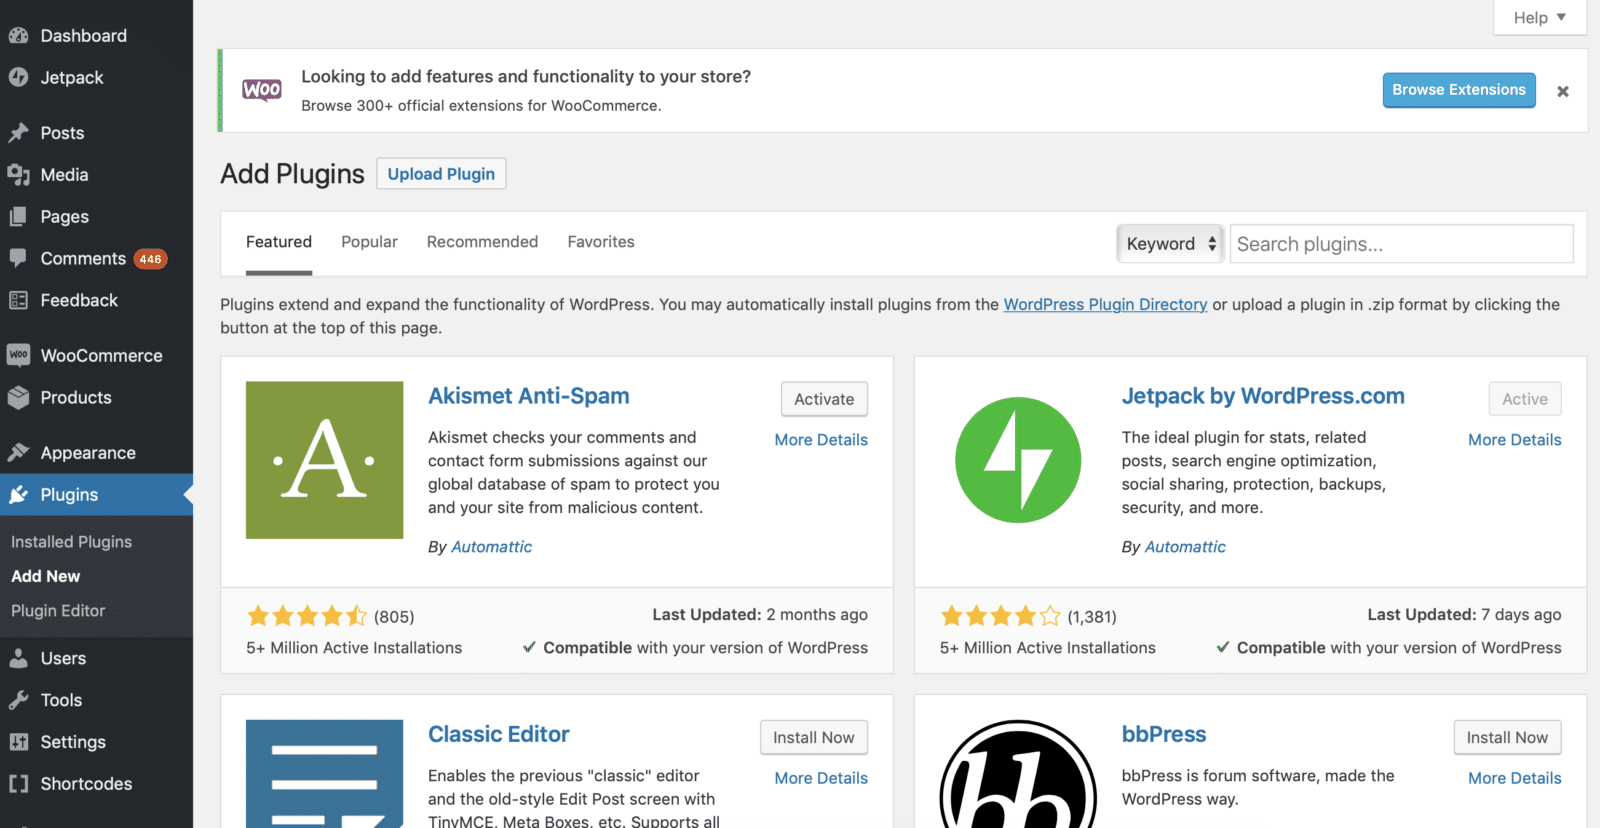Dismiss the WooCommerce extensions notice
Viewport: 1600px width, 828px height.
1562,91
